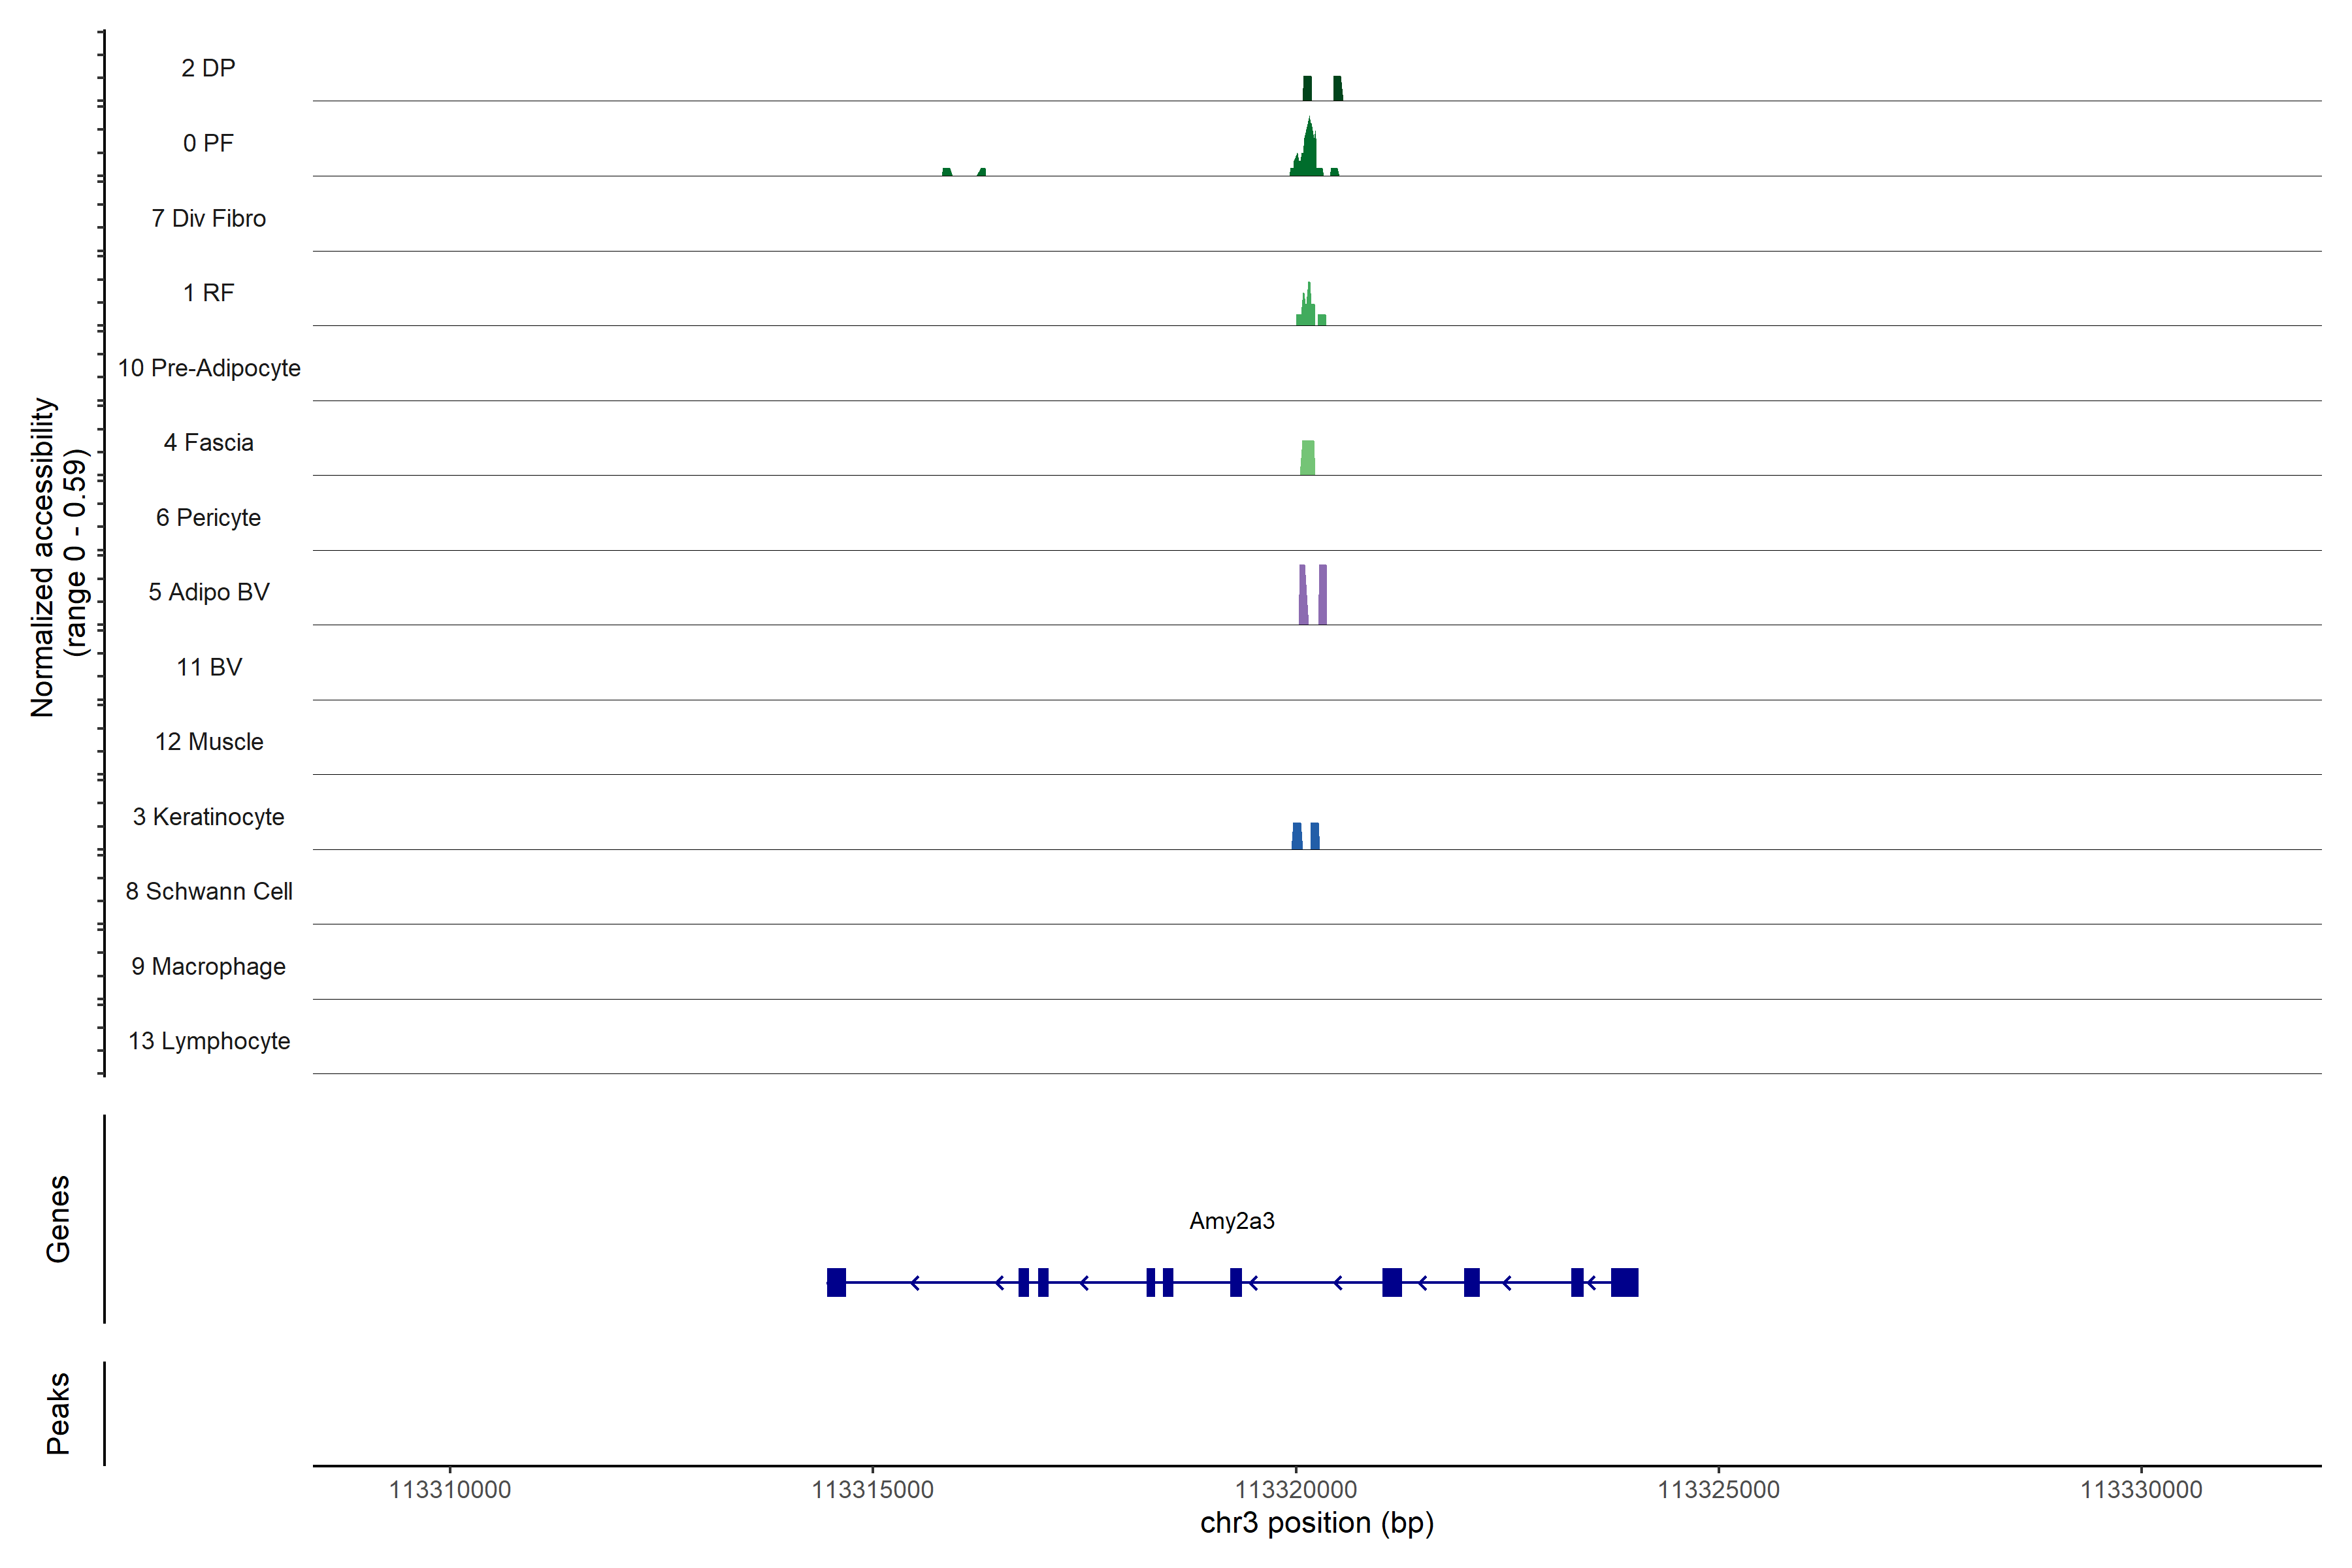
Task: Click the 113320000 axis tick label
Action: [x=1296, y=1490]
